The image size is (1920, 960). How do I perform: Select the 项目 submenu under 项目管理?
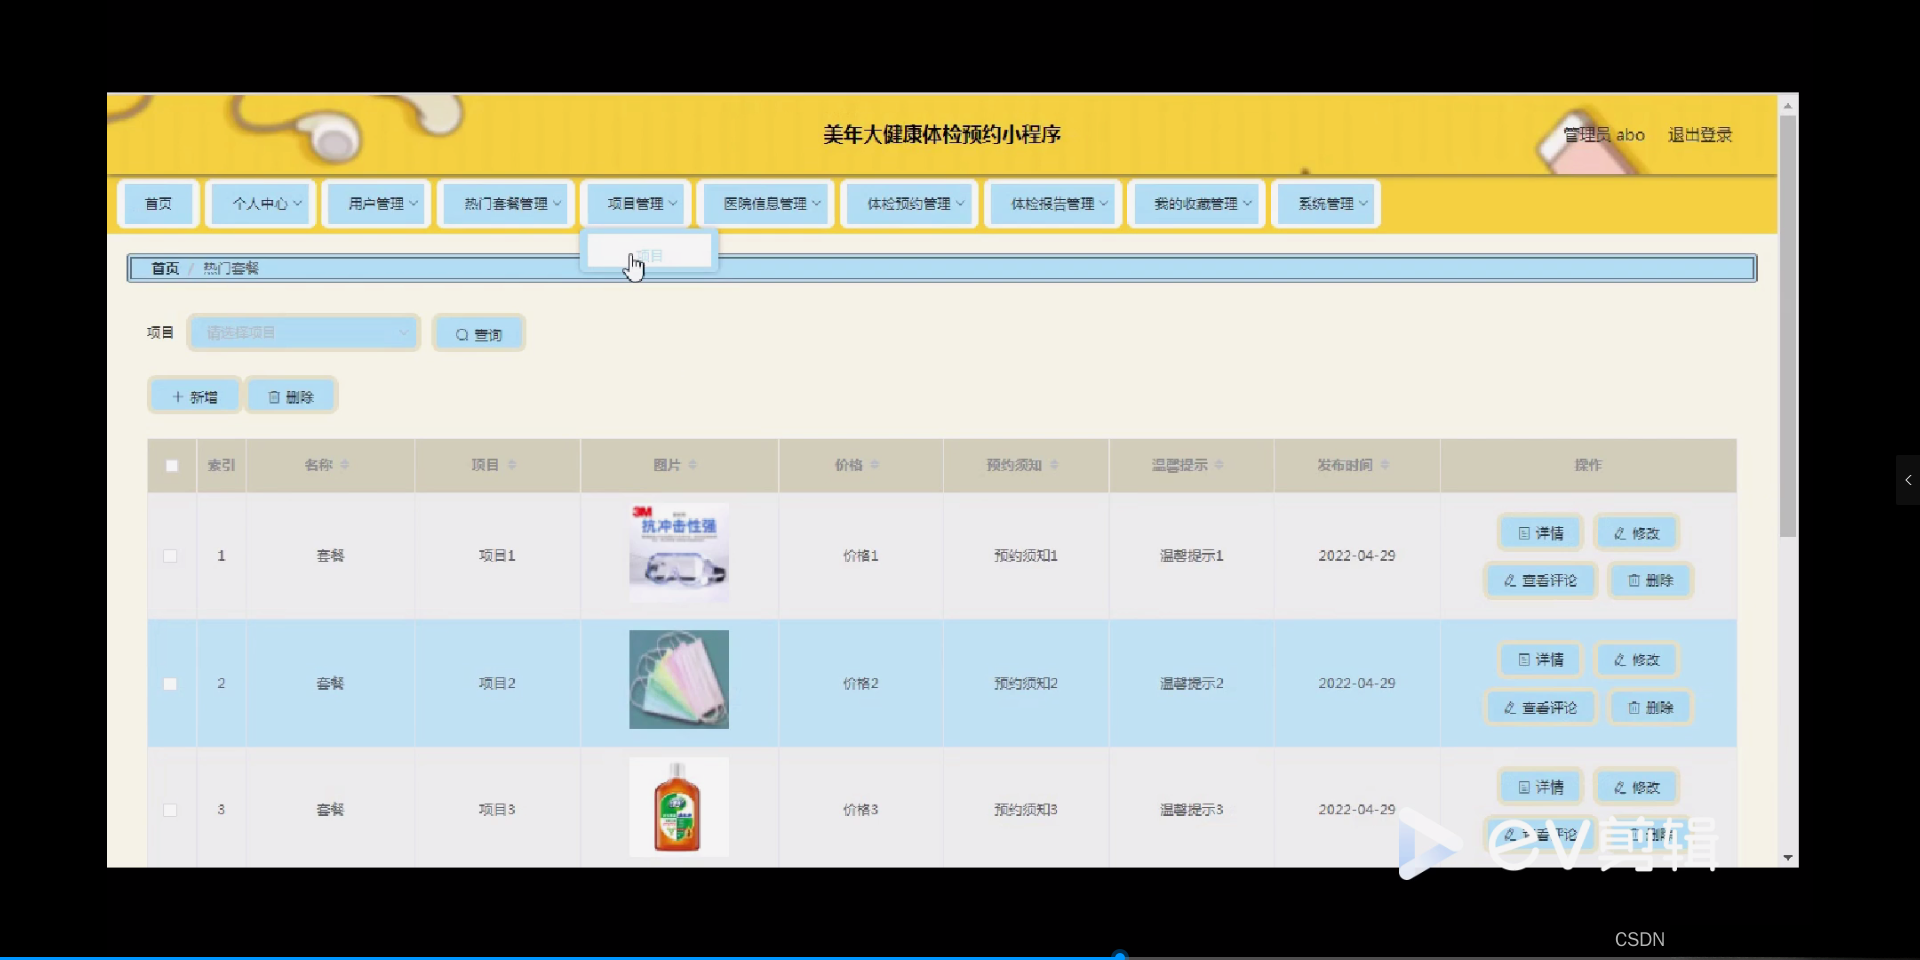[647, 253]
